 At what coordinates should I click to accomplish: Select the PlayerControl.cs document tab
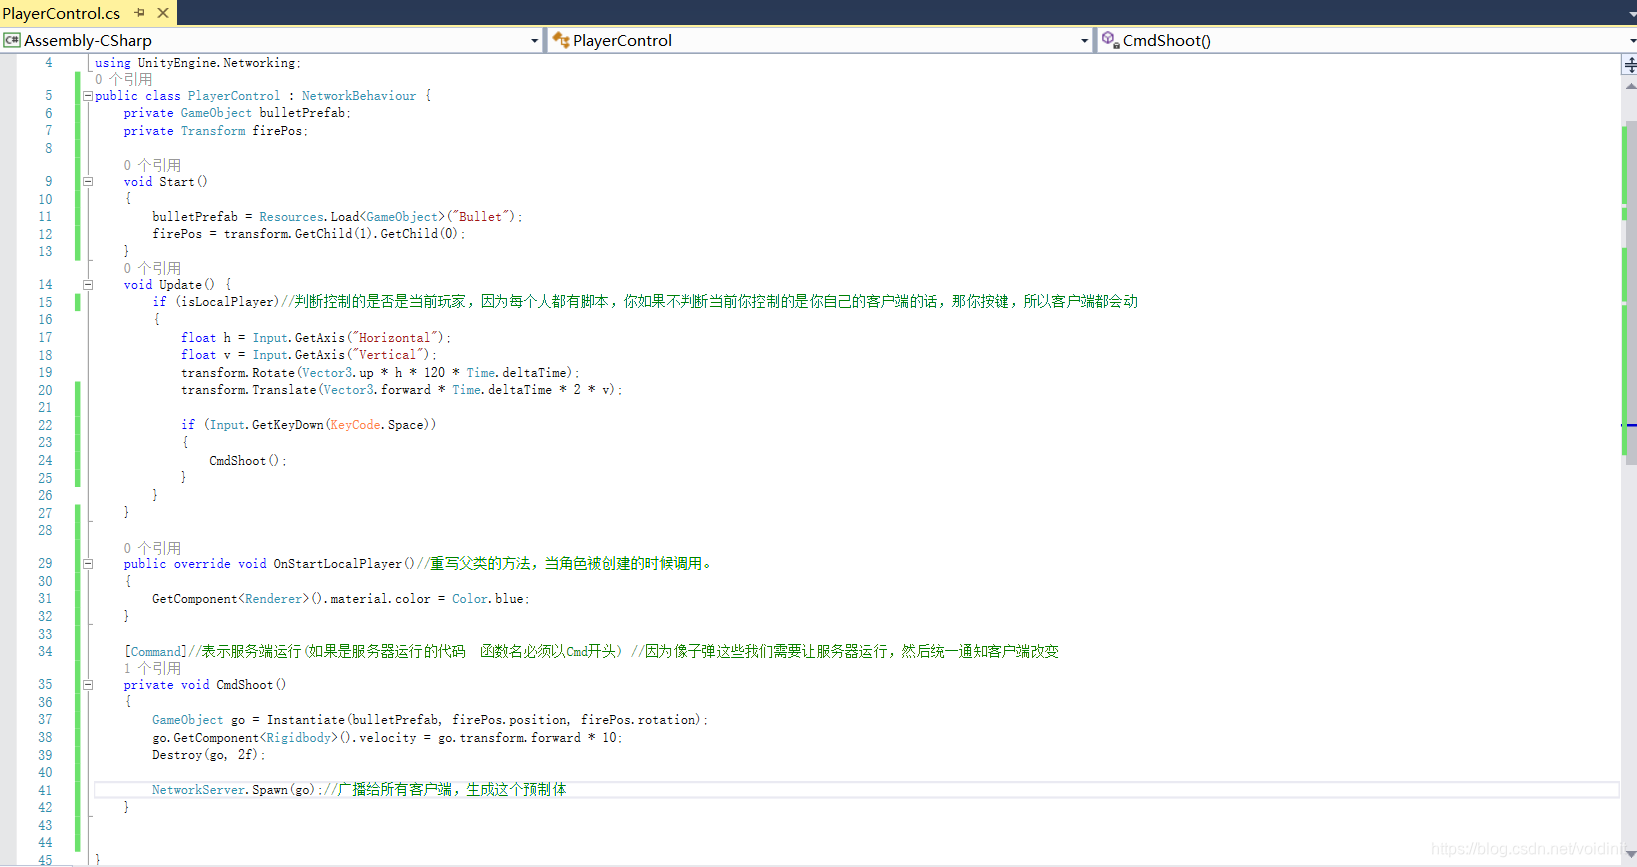click(x=62, y=13)
